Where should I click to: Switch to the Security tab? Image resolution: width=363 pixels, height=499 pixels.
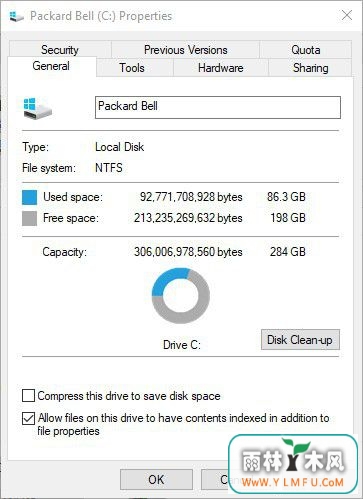coord(60,50)
